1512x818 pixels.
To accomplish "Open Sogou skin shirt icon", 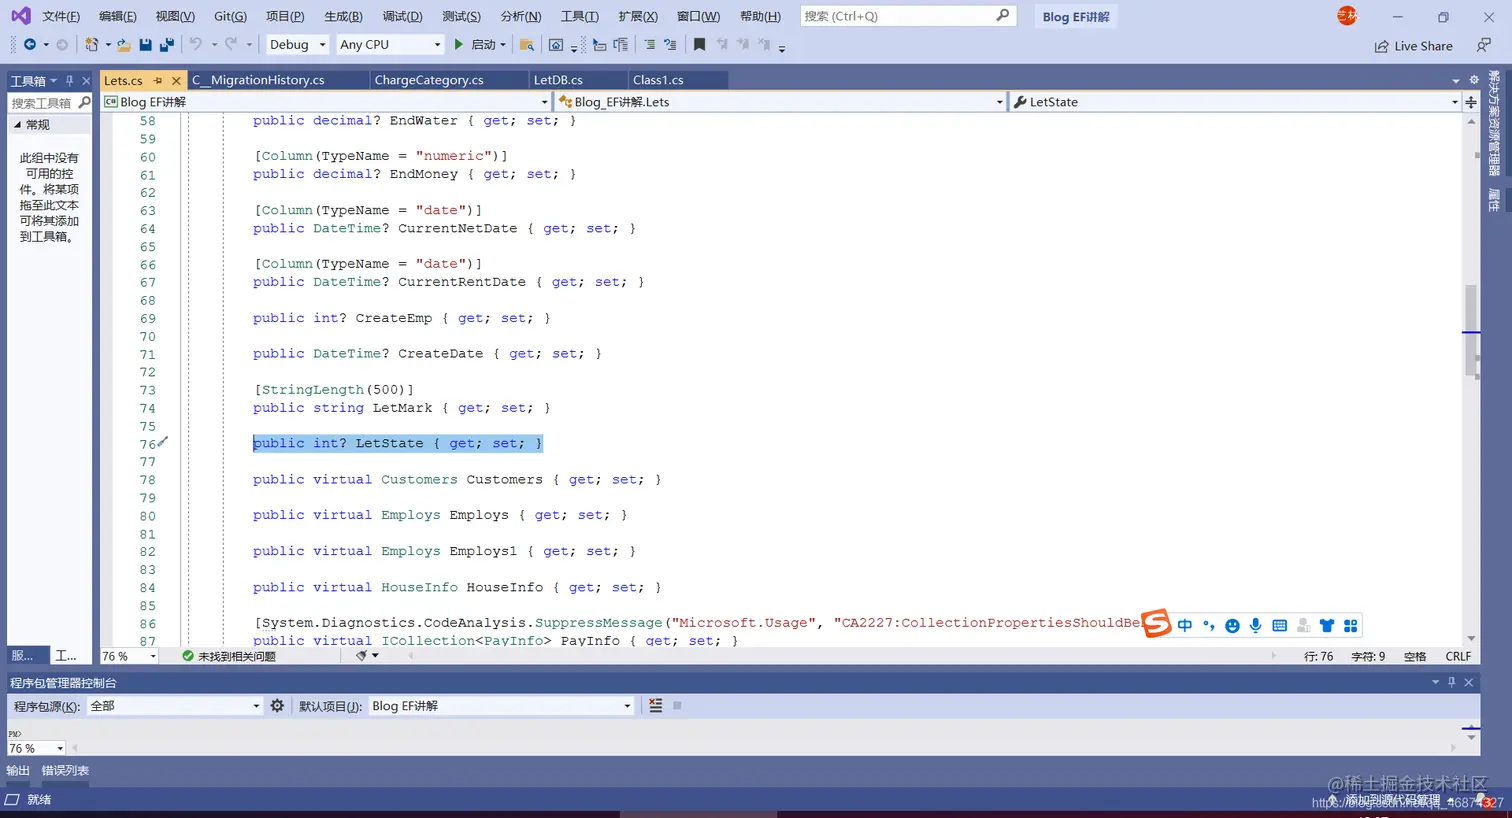I will point(1327,625).
